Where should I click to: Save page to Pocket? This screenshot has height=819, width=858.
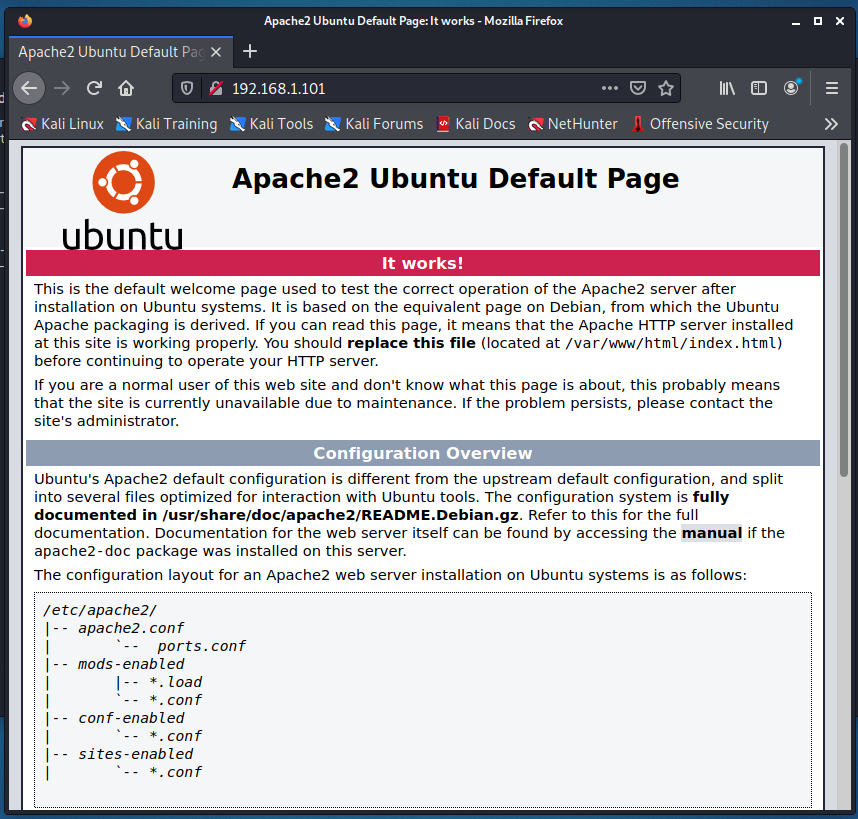(638, 88)
